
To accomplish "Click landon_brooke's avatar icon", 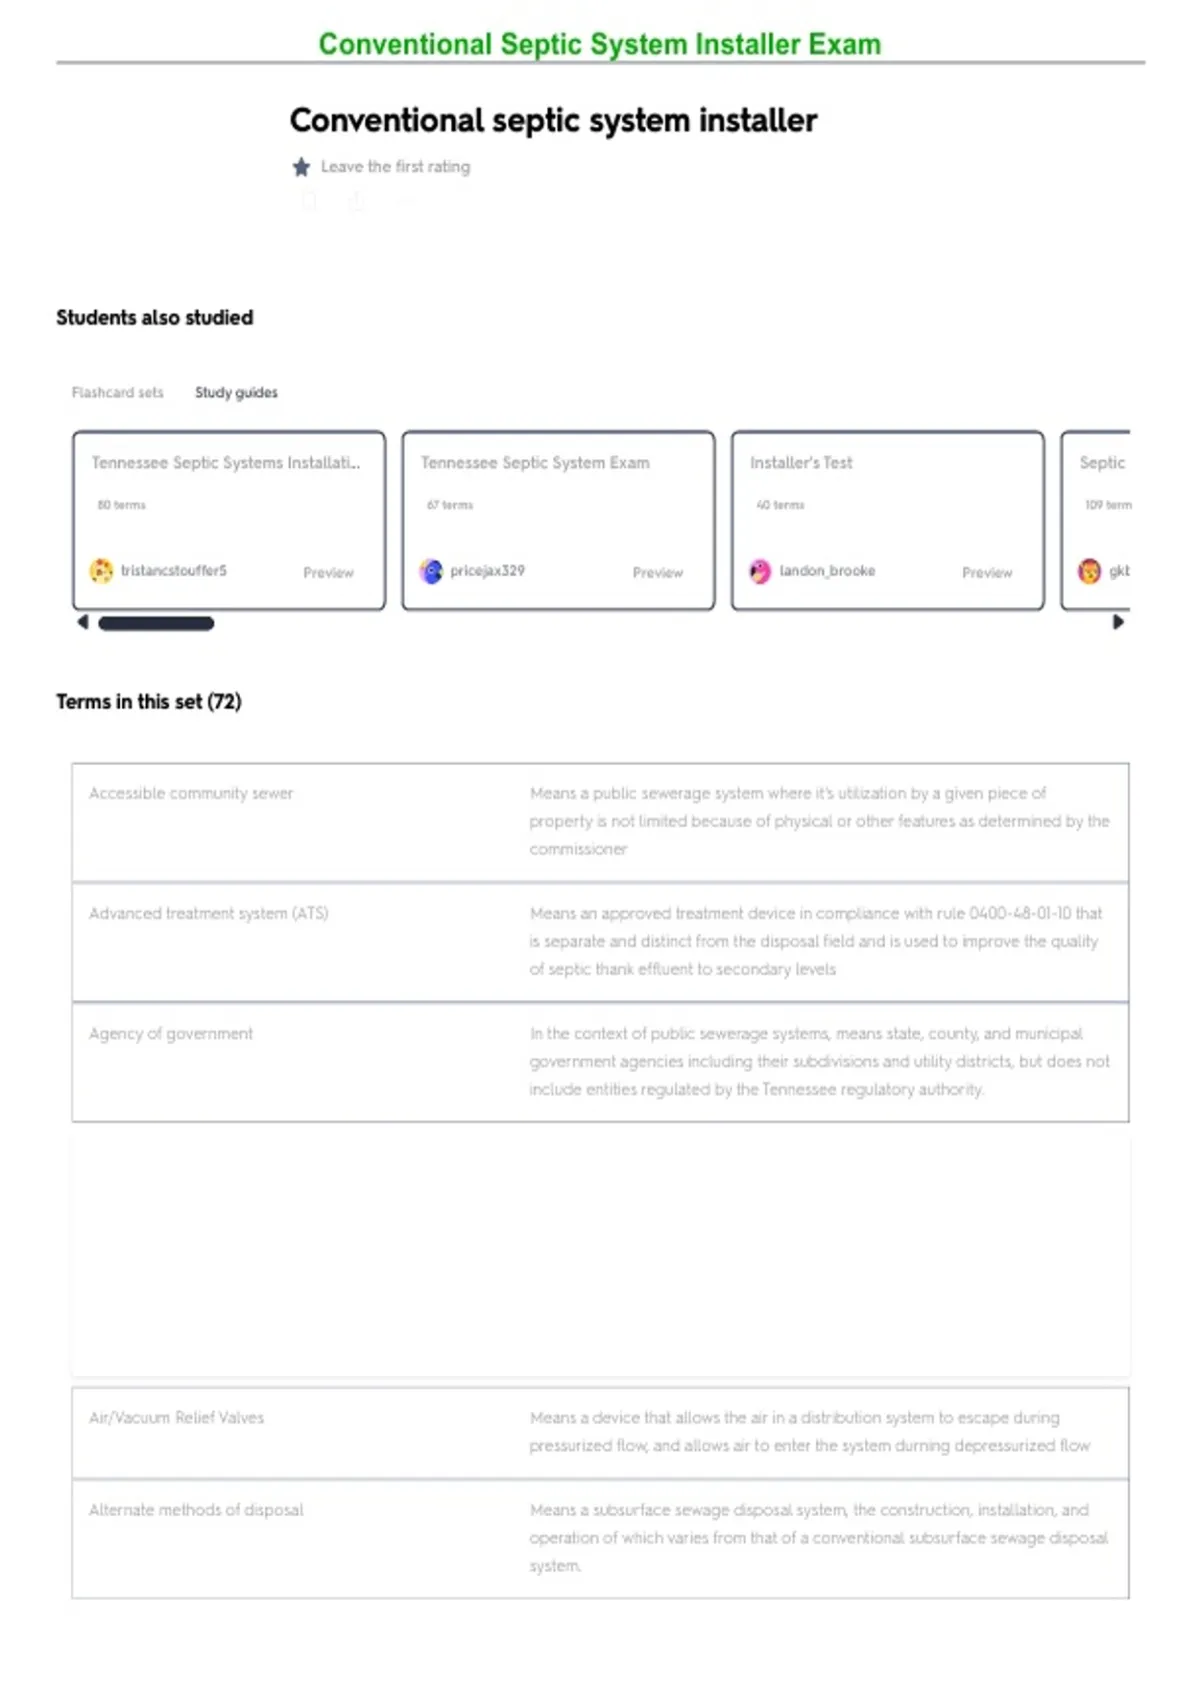I will coord(760,571).
